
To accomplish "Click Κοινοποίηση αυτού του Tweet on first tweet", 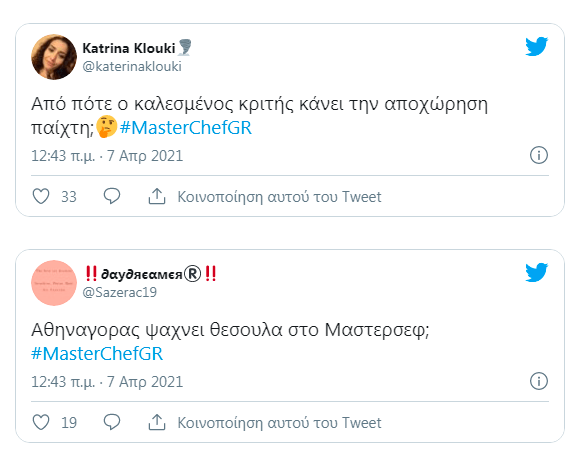I will point(279,197).
